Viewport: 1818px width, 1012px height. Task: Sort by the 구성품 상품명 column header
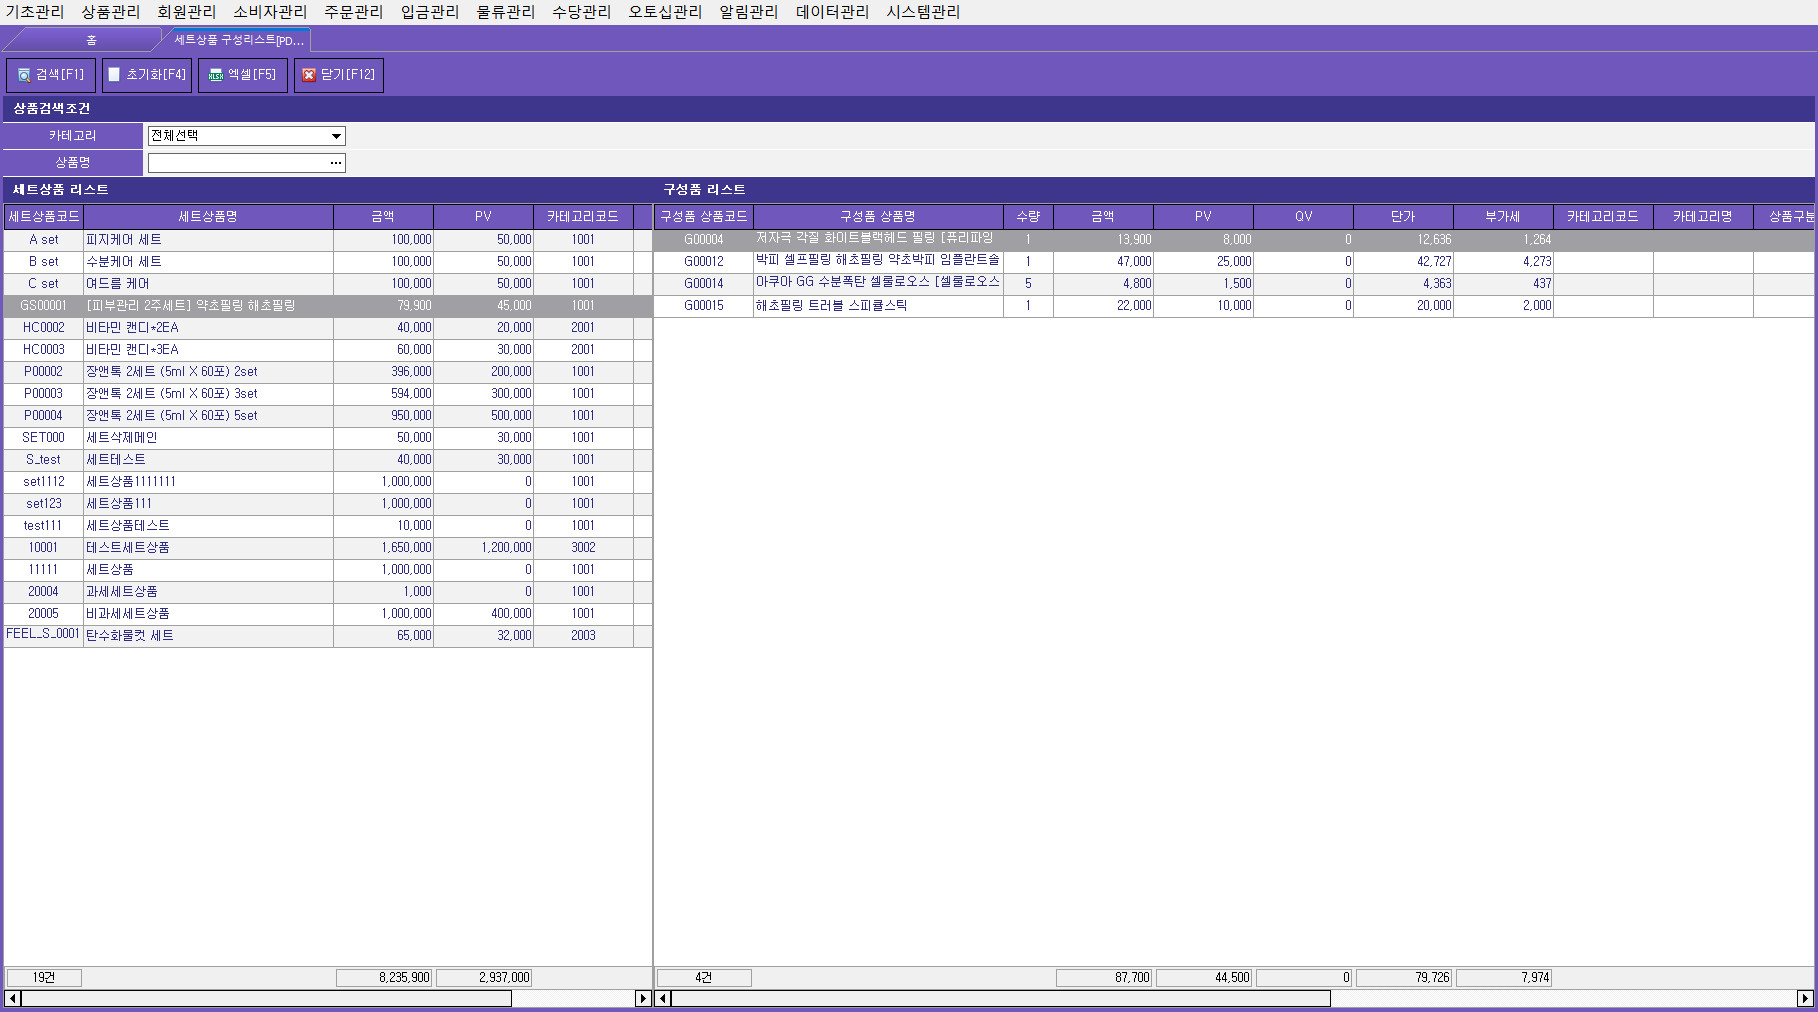click(877, 217)
